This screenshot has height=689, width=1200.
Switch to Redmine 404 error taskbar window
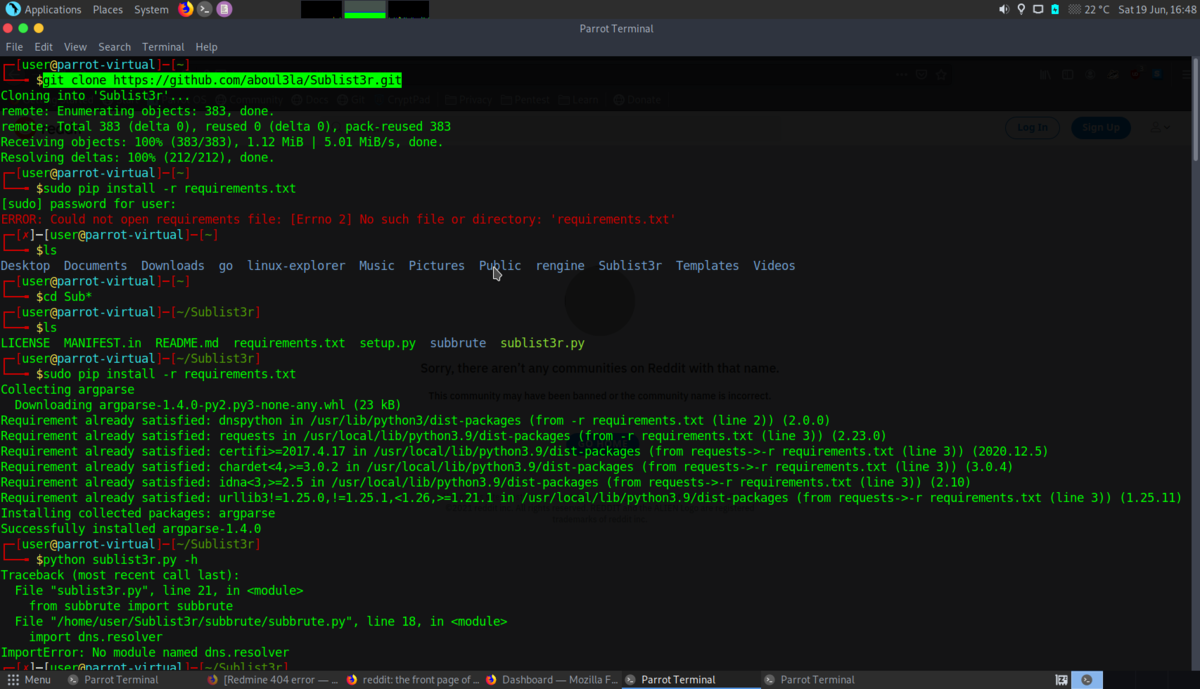[274, 680]
